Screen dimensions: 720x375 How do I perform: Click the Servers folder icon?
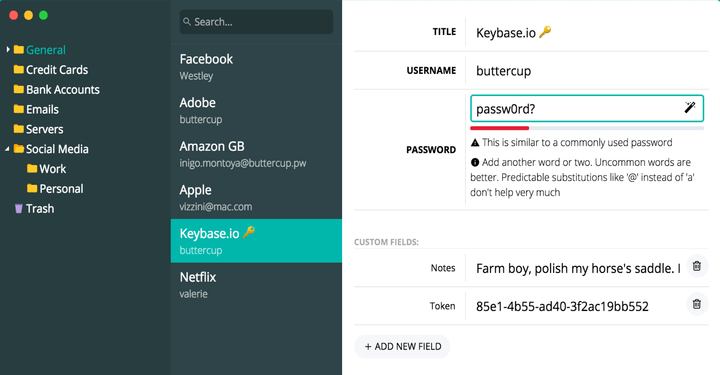tap(19, 129)
